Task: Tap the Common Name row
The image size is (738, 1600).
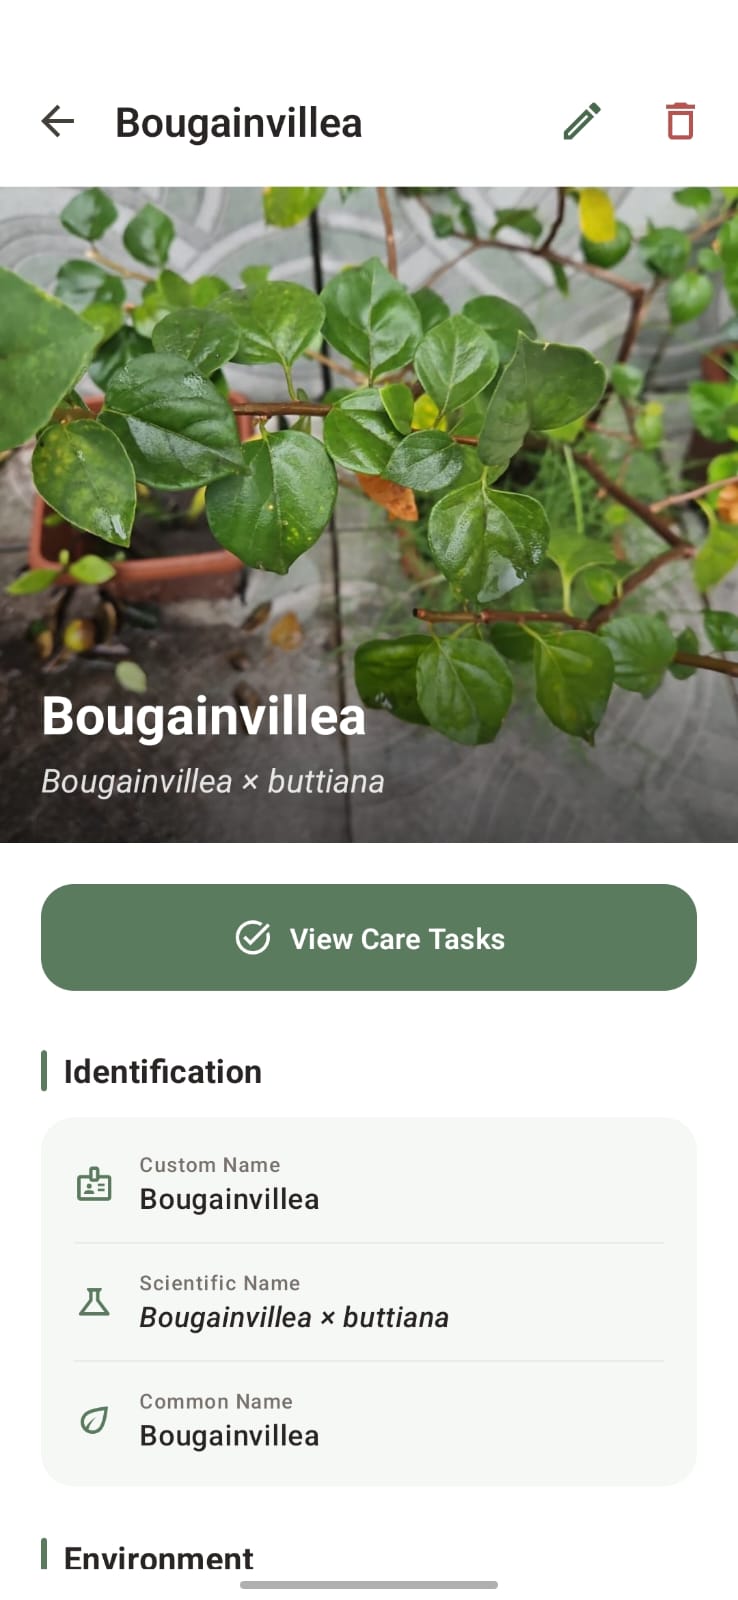Action: click(x=369, y=1420)
